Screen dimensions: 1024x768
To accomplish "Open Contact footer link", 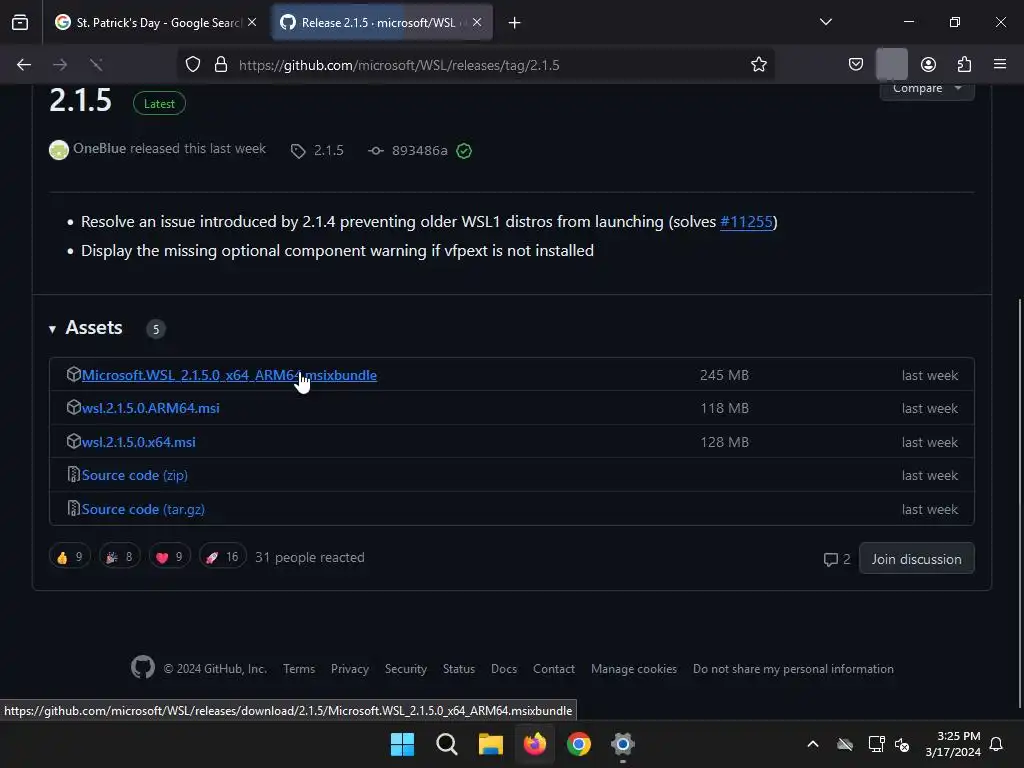I will click(554, 669).
